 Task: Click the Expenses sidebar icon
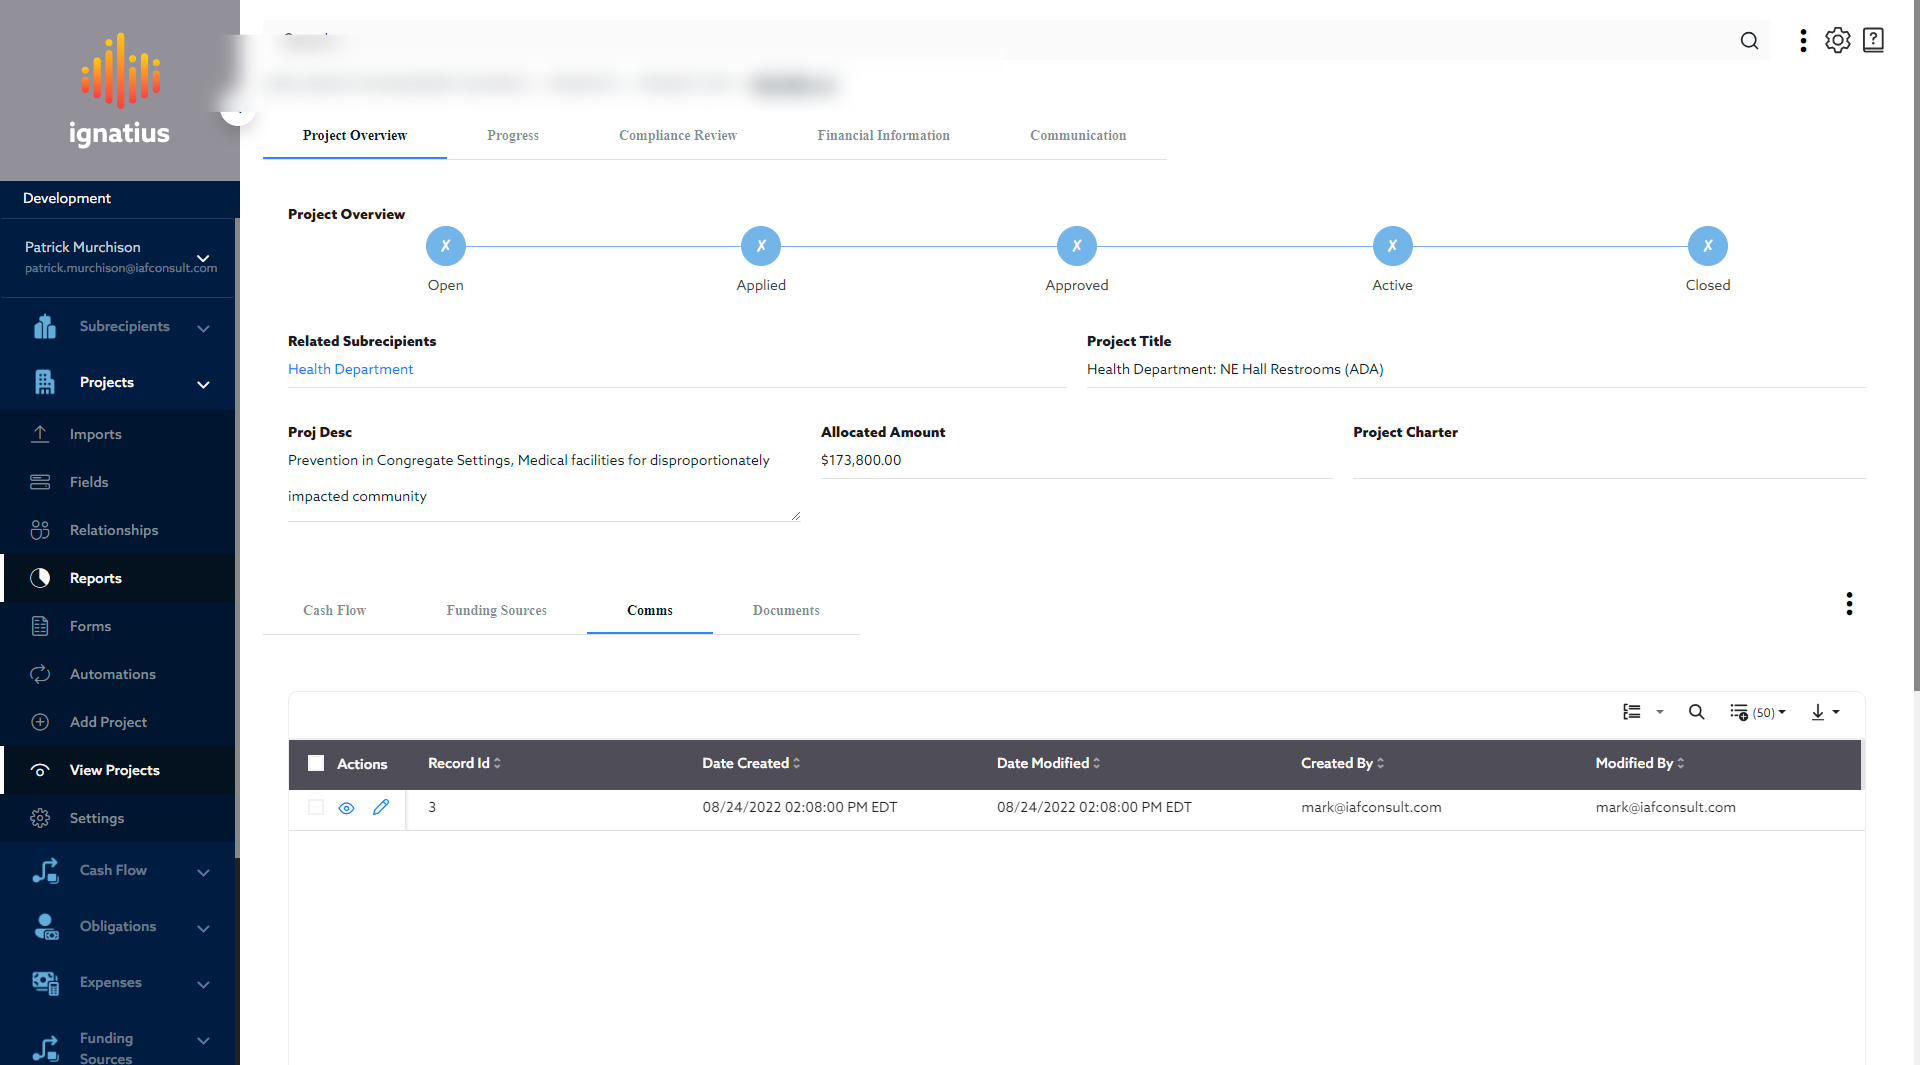coord(45,983)
